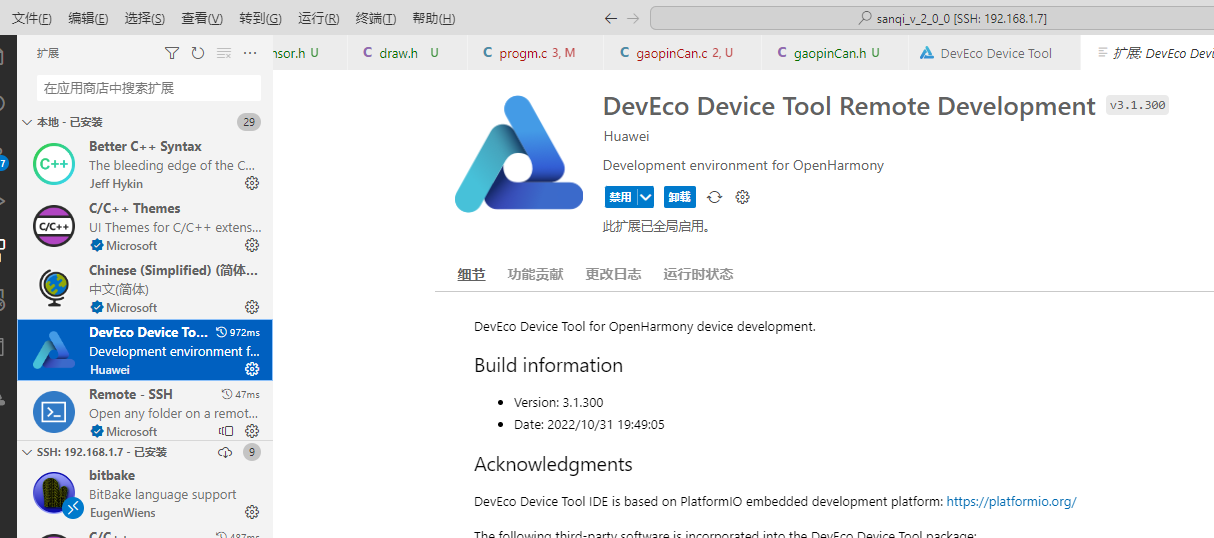Click Remote - SSH sync-ignored icon

(226, 431)
